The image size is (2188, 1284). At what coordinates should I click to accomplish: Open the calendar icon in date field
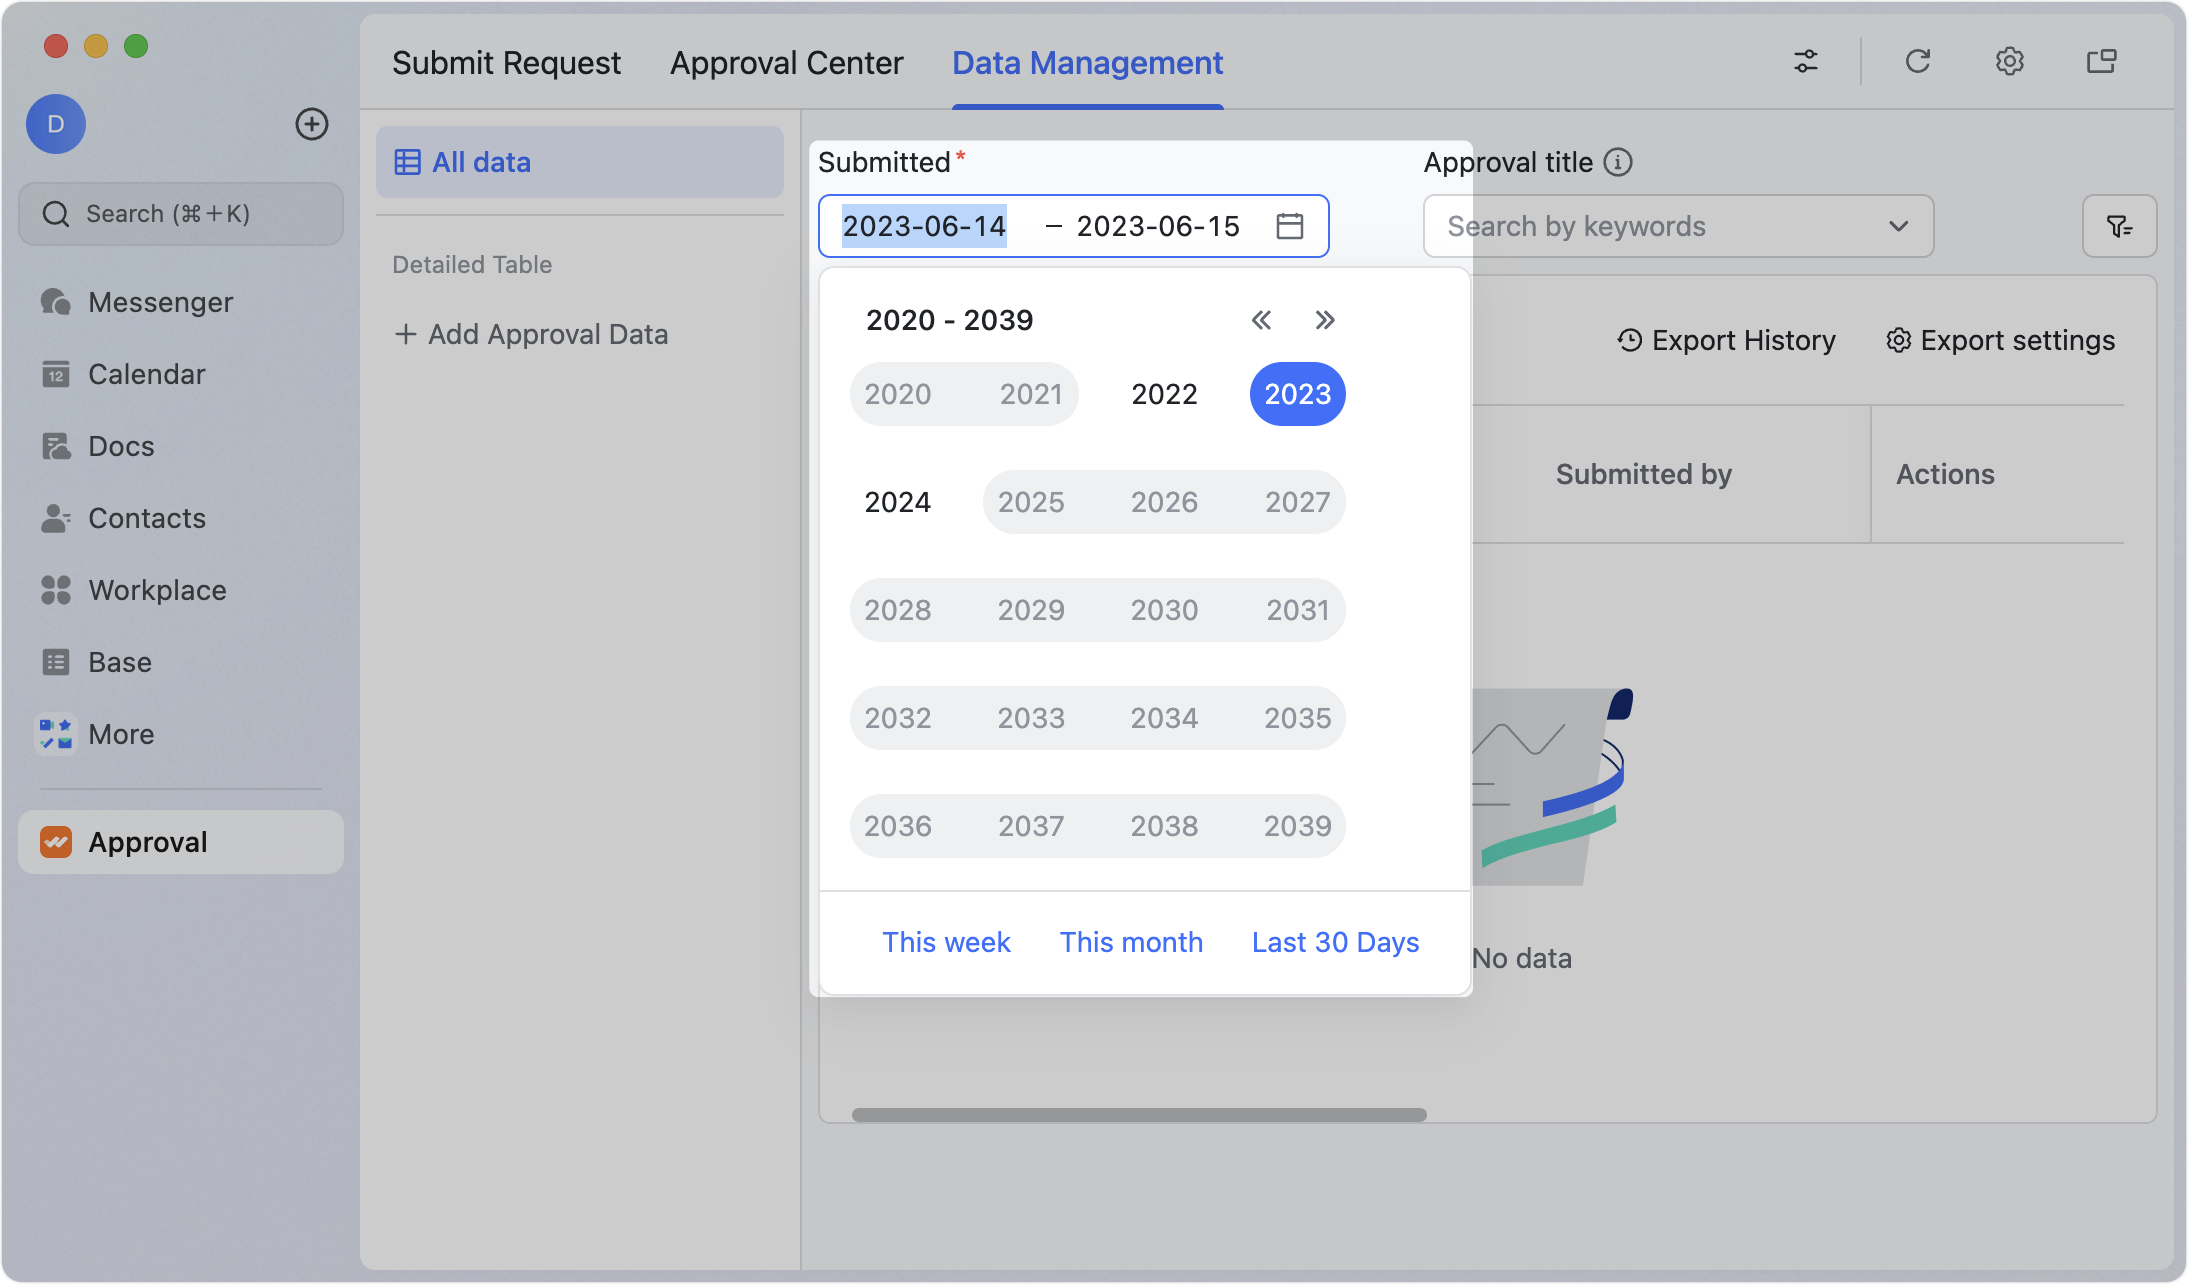coord(1290,226)
